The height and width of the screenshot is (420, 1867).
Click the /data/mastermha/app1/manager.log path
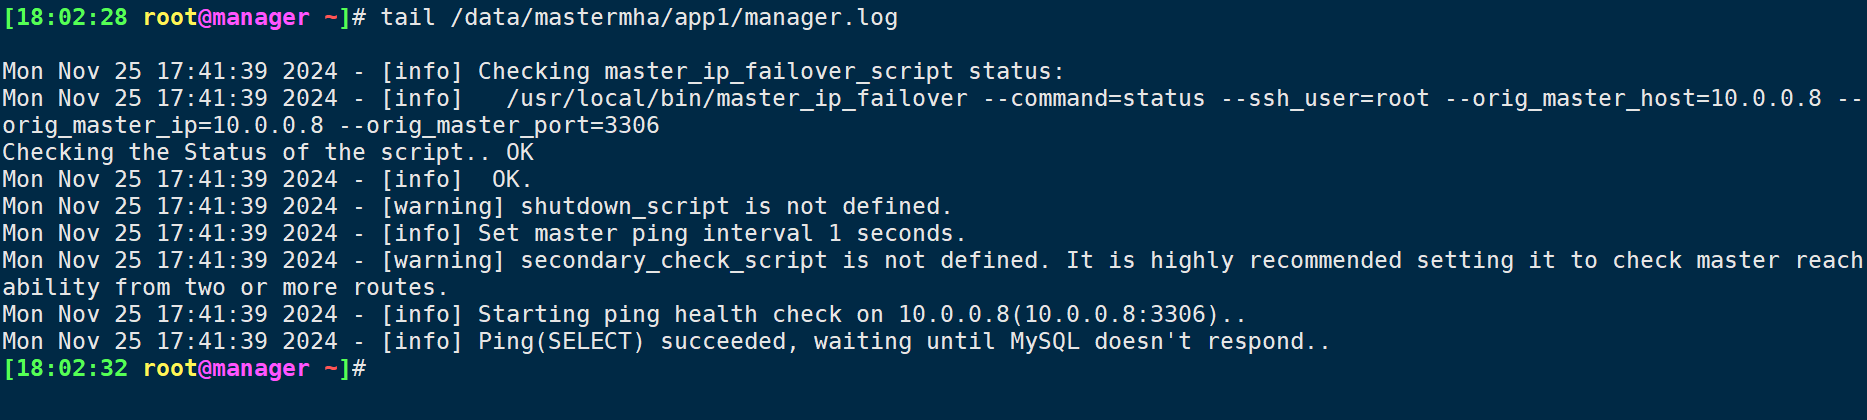click(x=674, y=18)
